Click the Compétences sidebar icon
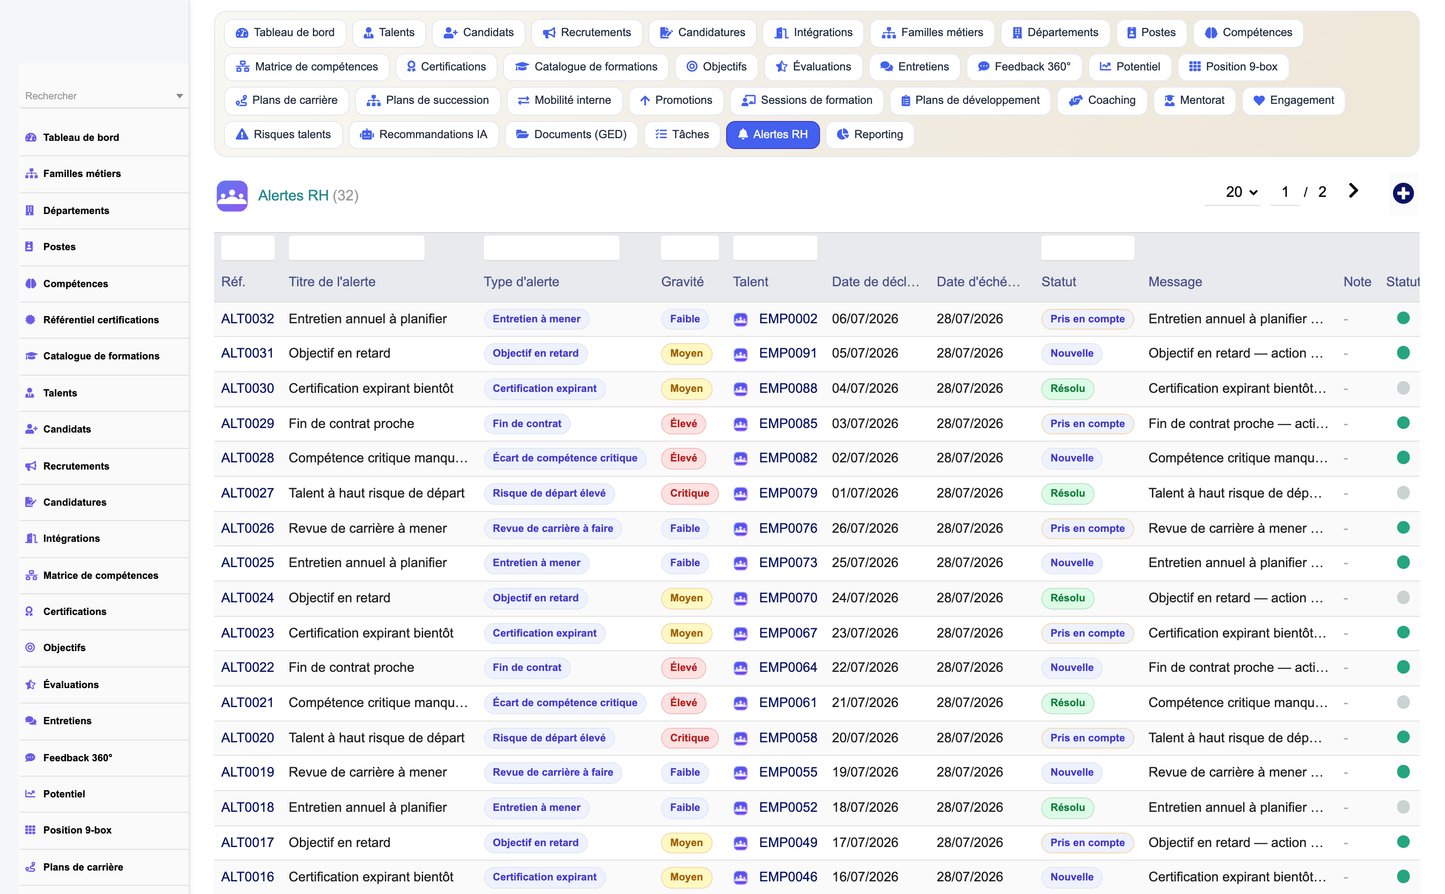The image size is (1445, 894). [30, 284]
